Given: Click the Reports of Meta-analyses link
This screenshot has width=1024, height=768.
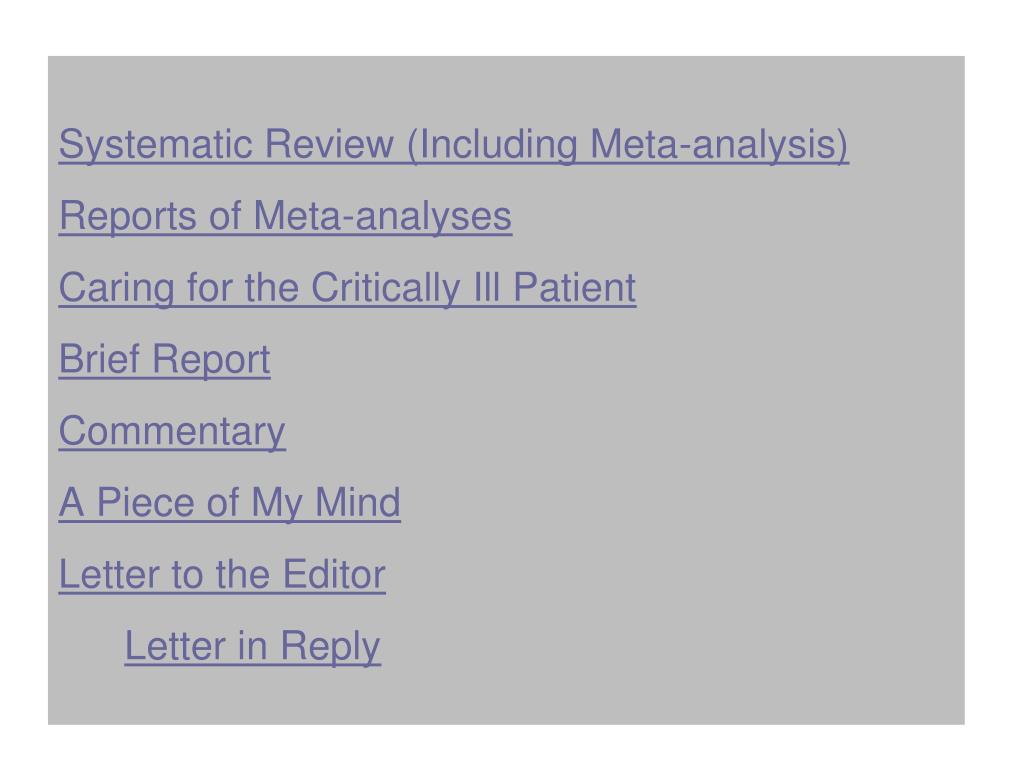Looking at the screenshot, I should click(x=285, y=216).
